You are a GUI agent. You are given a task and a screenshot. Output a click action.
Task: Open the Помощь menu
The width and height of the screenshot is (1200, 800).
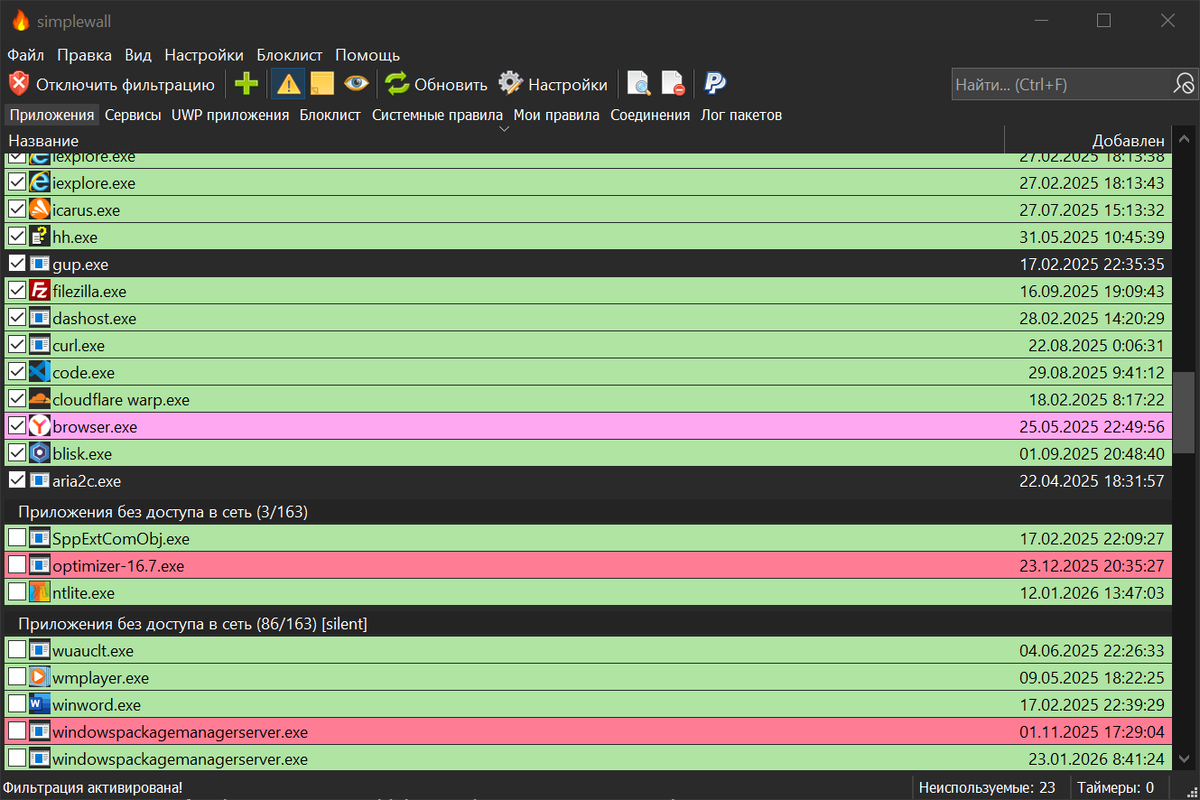(367, 55)
